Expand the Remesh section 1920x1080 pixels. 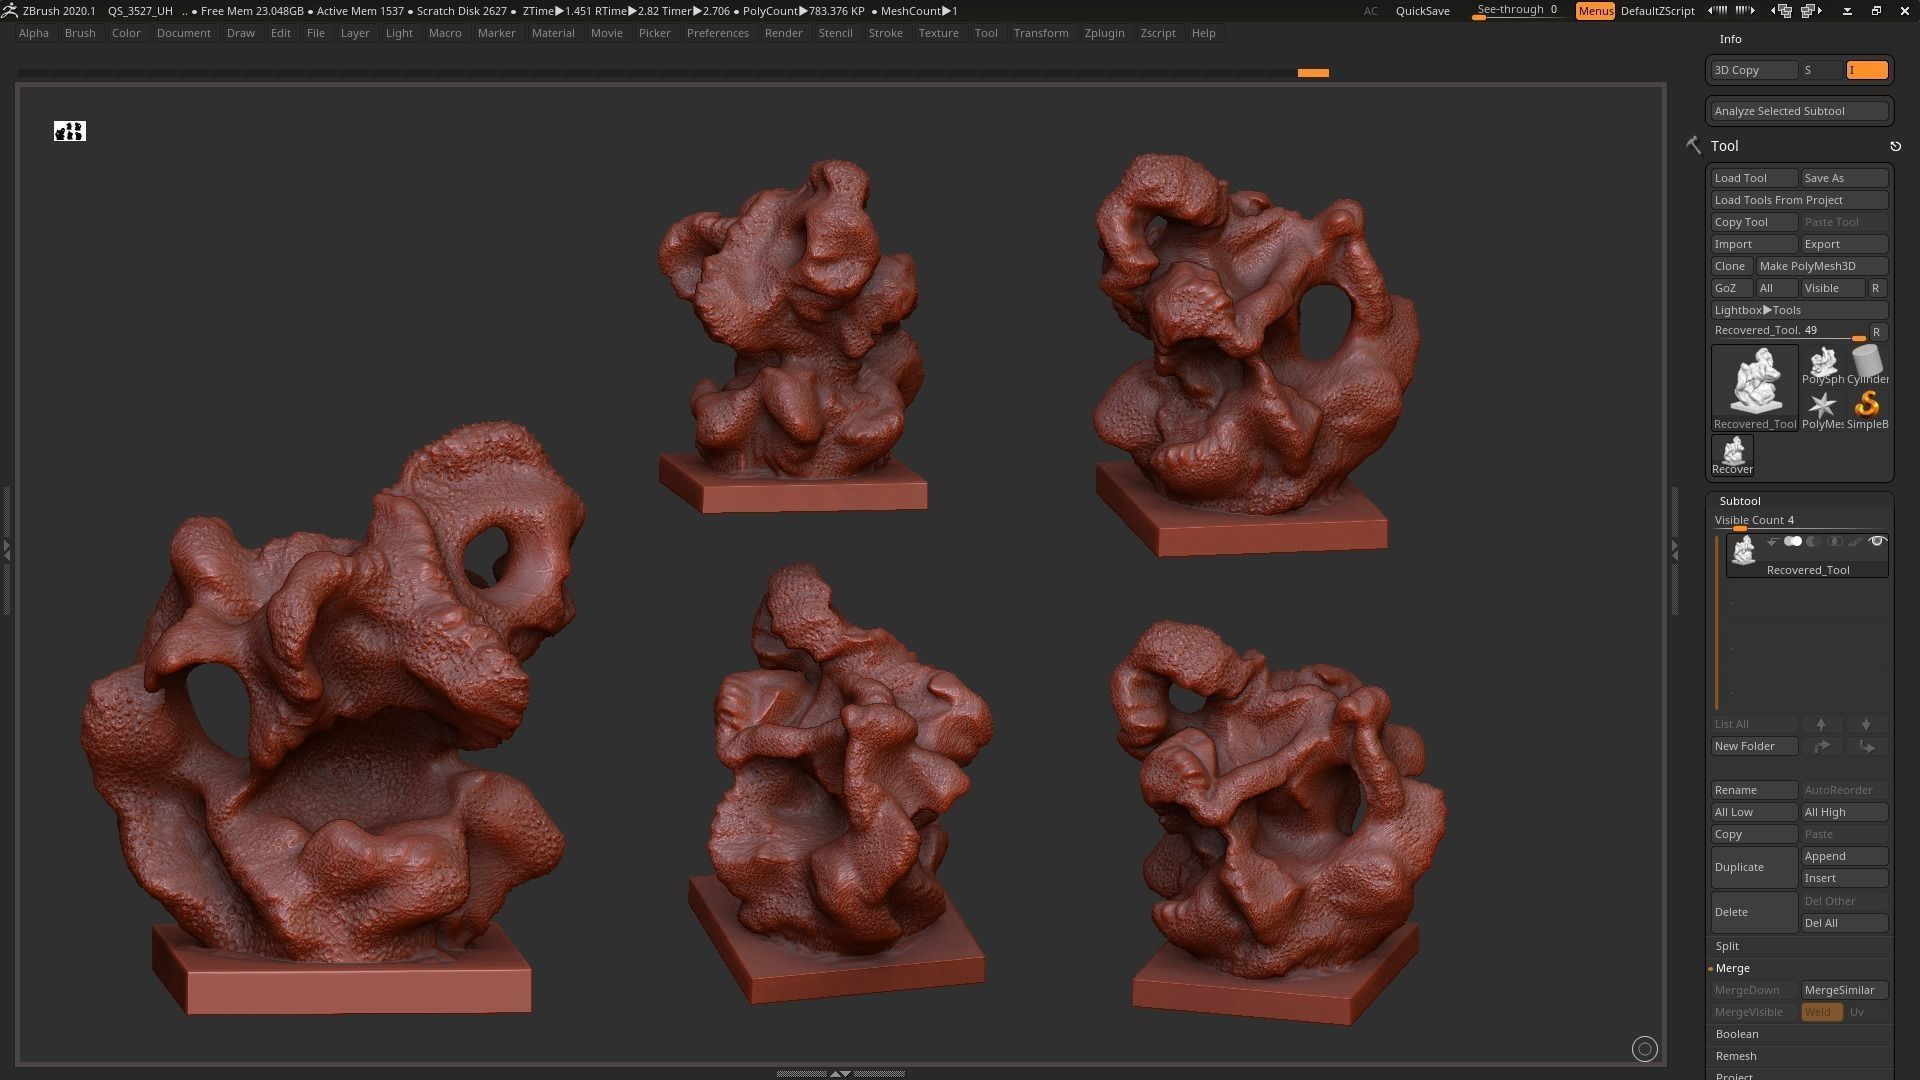[x=1735, y=1056]
